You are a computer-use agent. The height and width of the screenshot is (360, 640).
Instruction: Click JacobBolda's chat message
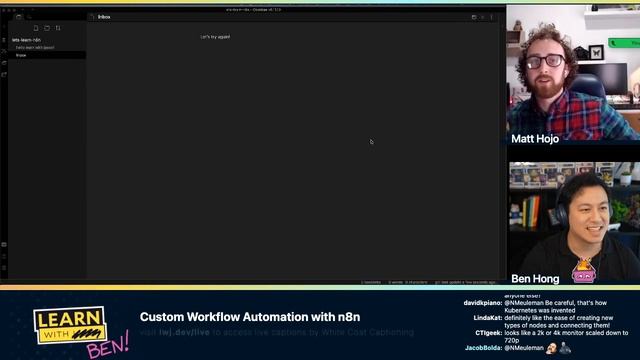click(518, 348)
